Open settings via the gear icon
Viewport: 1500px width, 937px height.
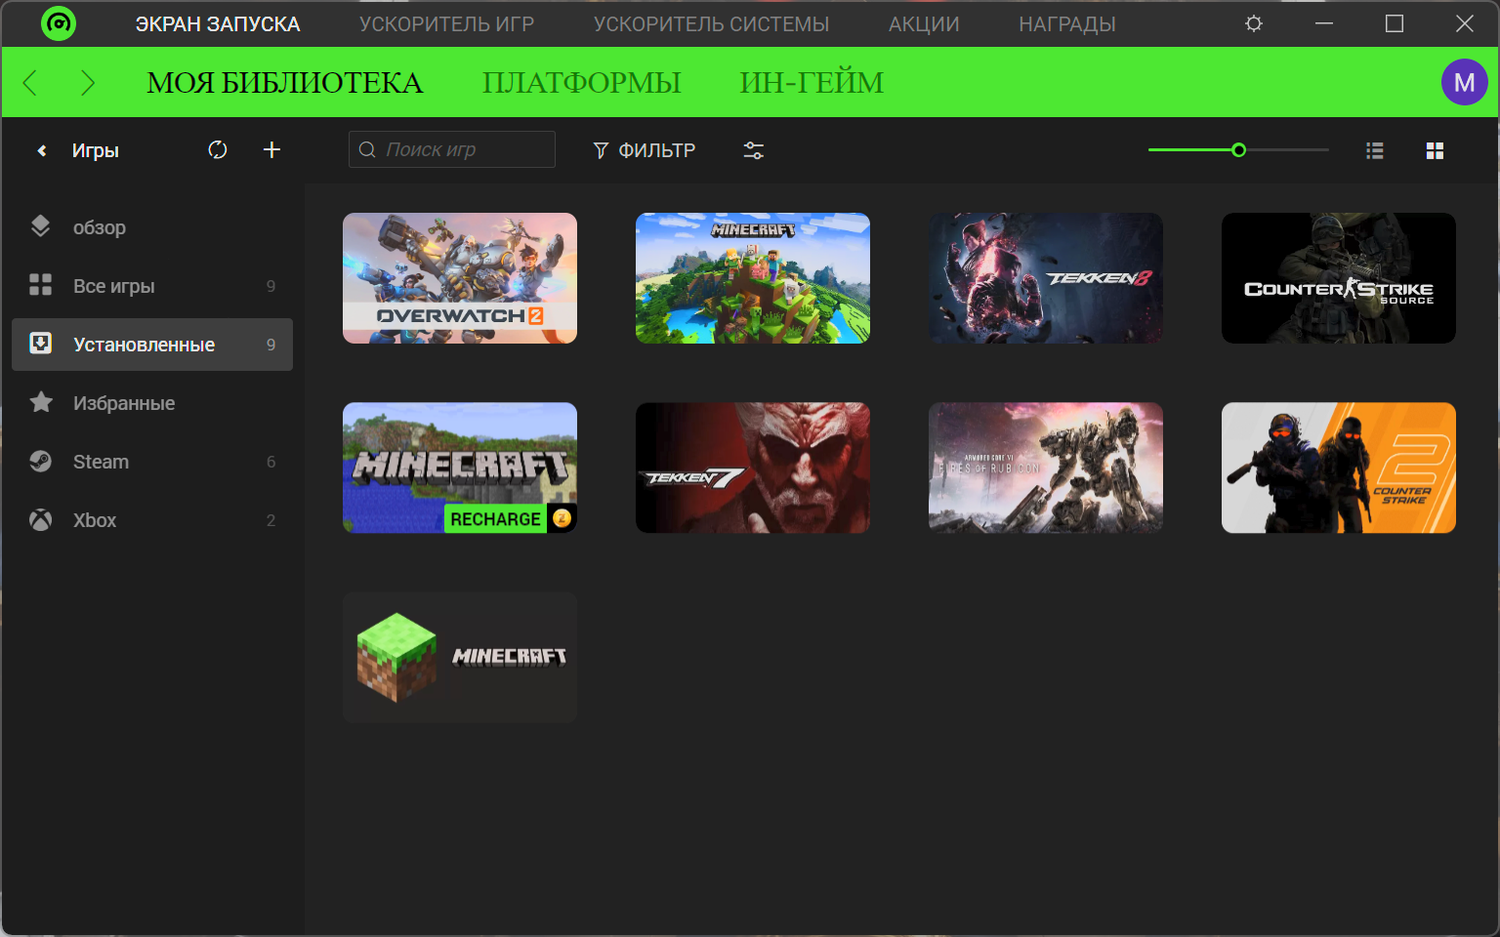[1254, 23]
